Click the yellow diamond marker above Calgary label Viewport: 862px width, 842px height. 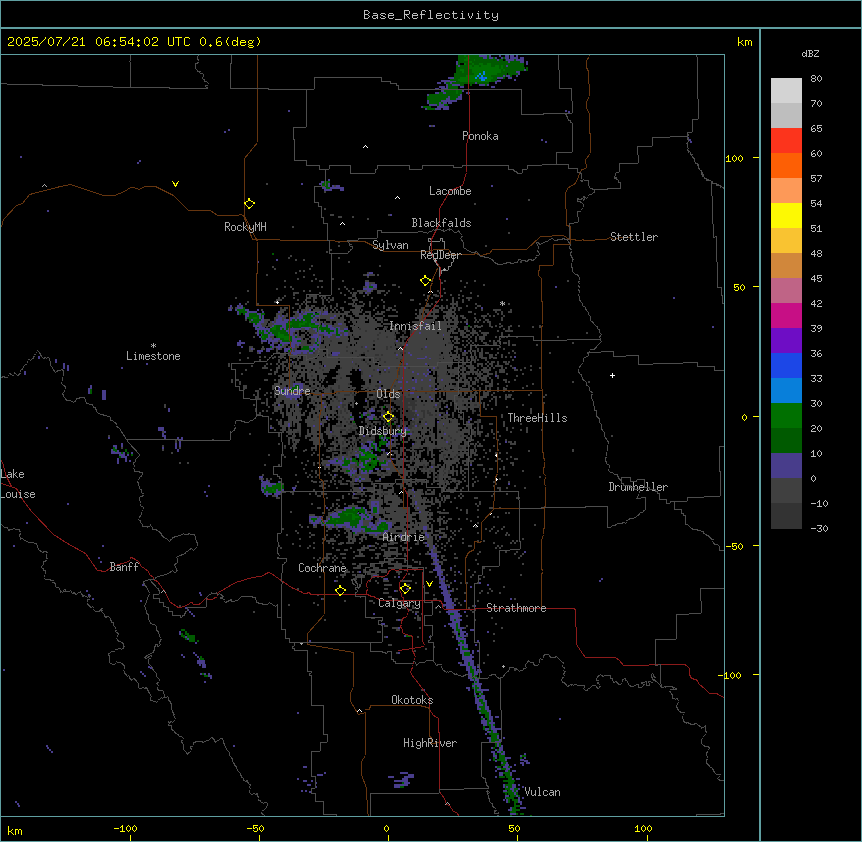pos(405,589)
